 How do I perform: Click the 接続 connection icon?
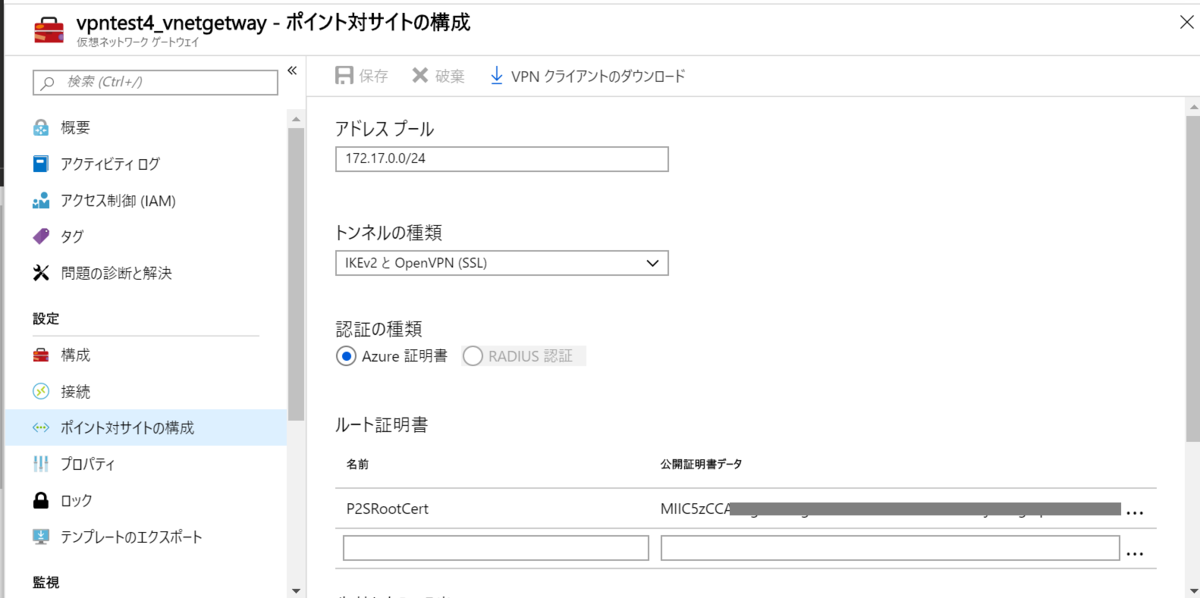pos(41,392)
